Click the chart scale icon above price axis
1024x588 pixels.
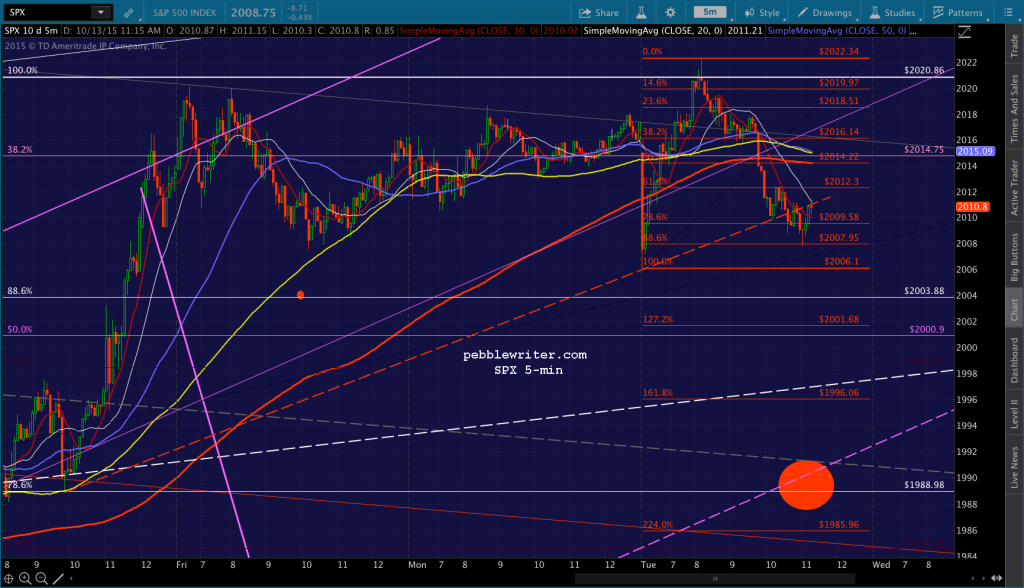coord(965,31)
